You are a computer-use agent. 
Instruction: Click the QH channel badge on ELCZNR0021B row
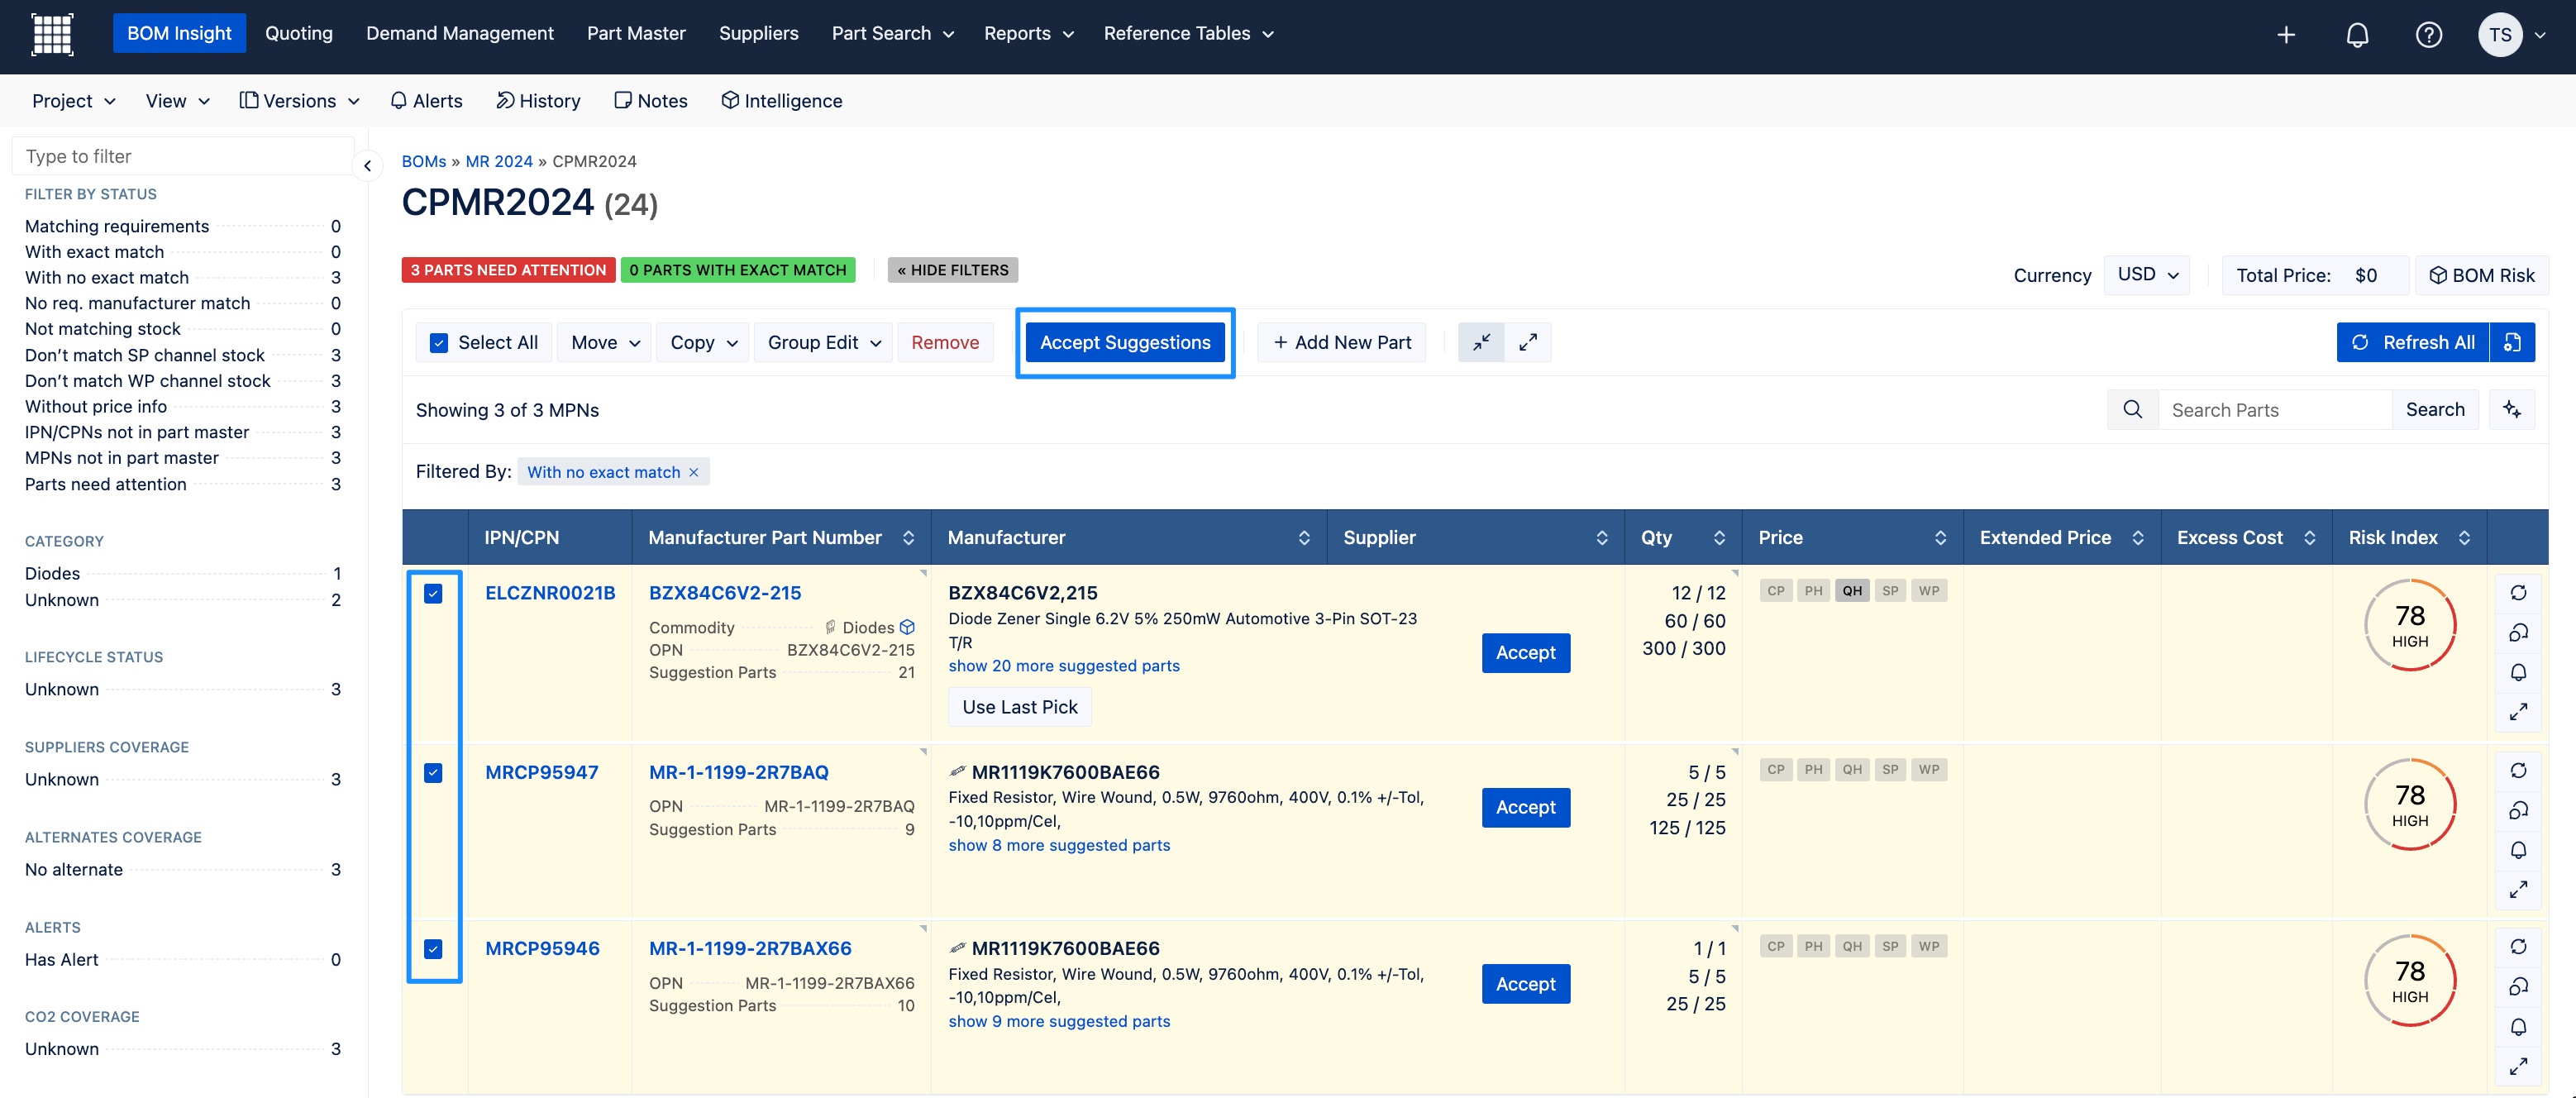(x=1852, y=591)
